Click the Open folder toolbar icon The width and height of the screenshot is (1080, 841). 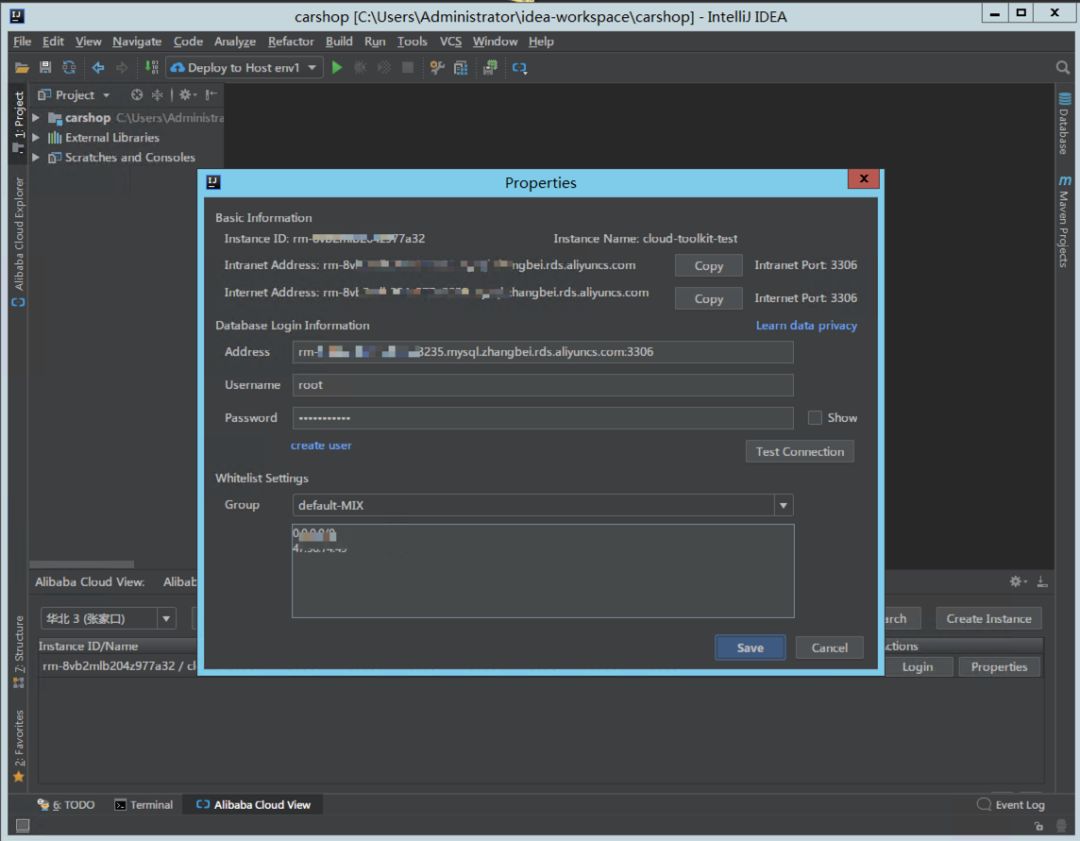(x=22, y=68)
